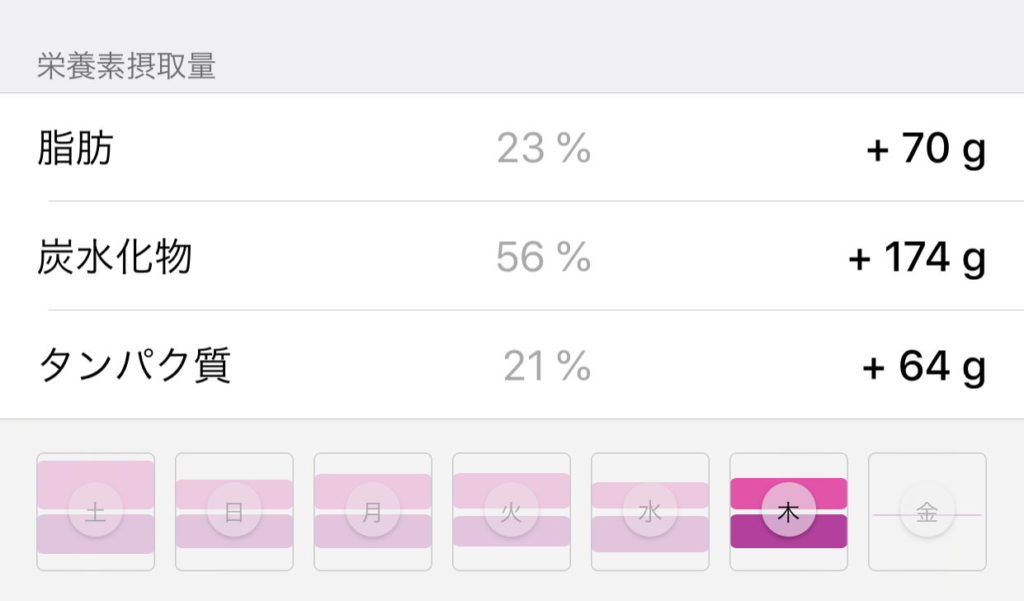Select the Monday (月) day tile

pyautogui.click(x=373, y=512)
